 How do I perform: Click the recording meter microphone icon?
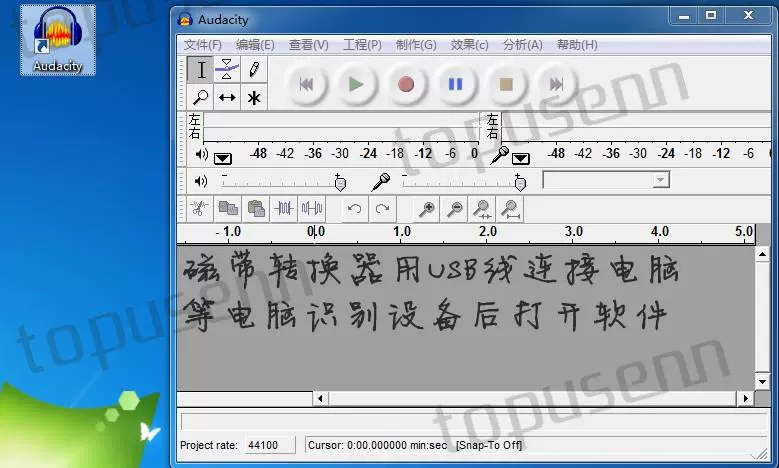pyautogui.click(x=499, y=155)
